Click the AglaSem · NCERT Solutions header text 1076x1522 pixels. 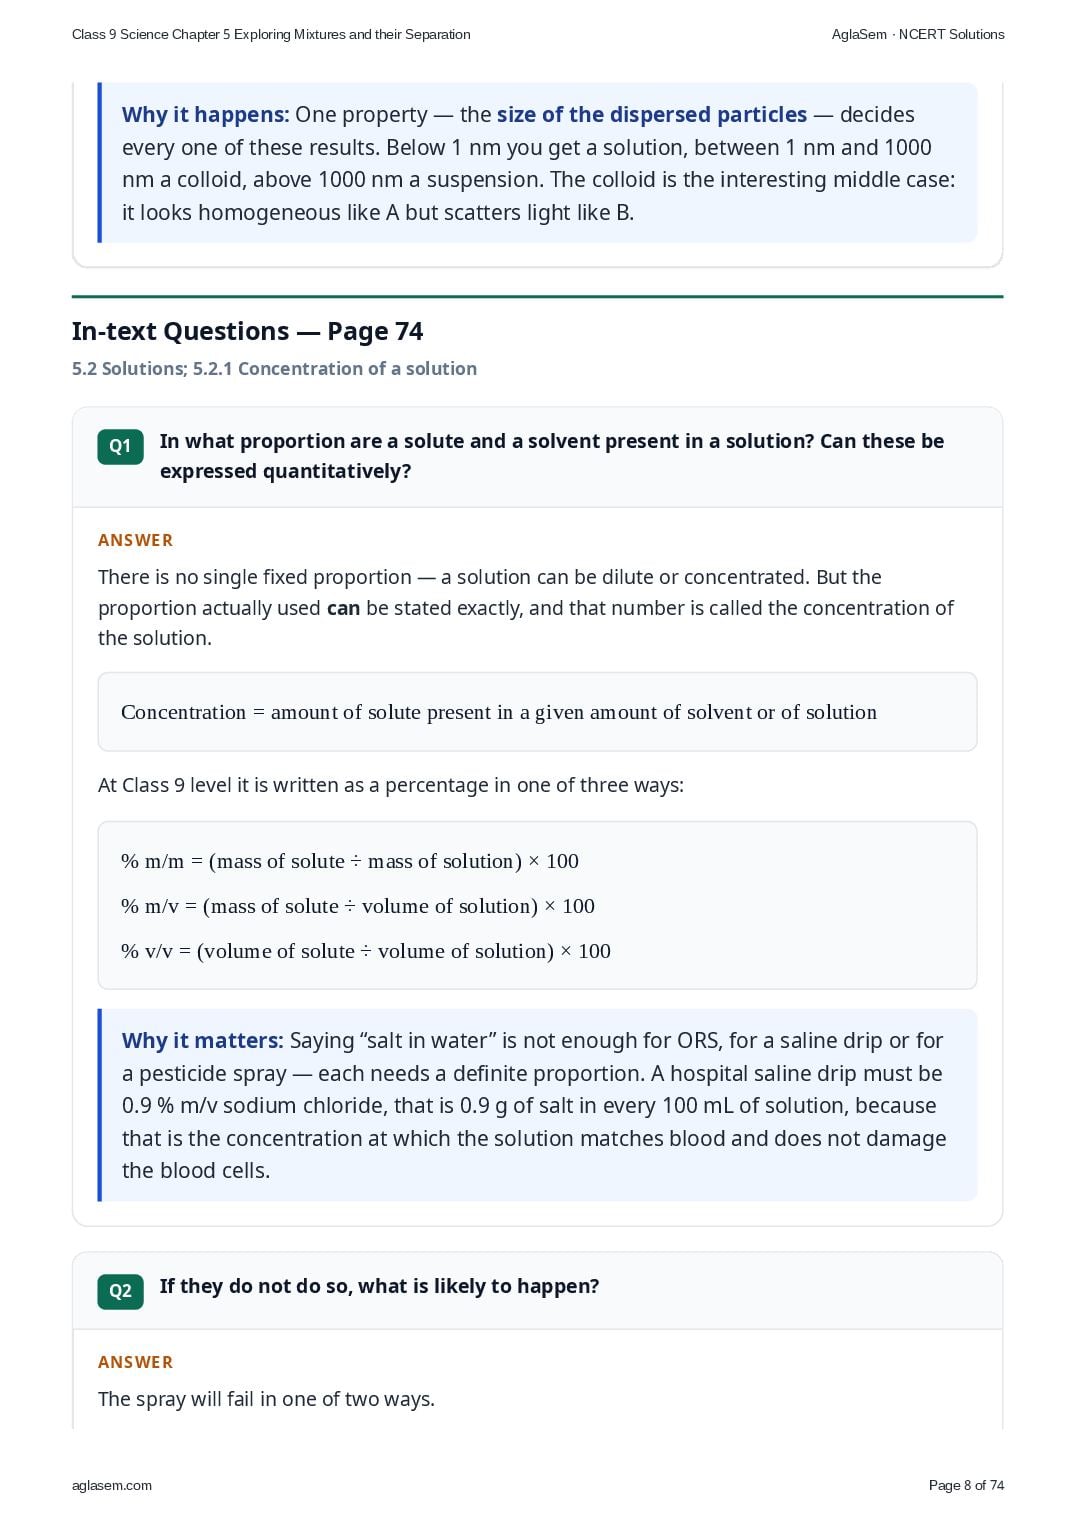pos(918,34)
